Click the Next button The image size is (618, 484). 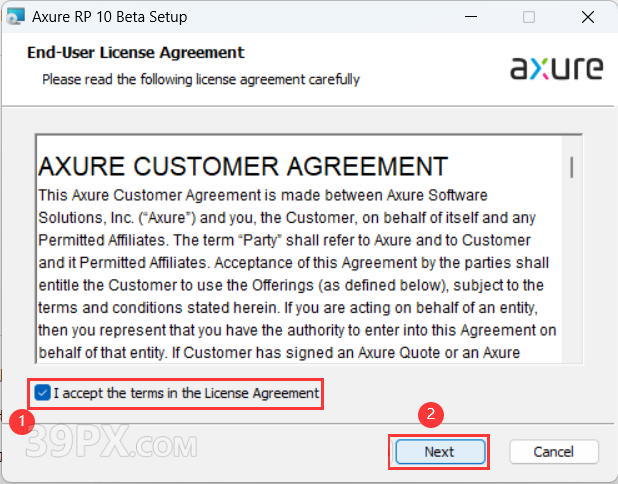(x=440, y=452)
